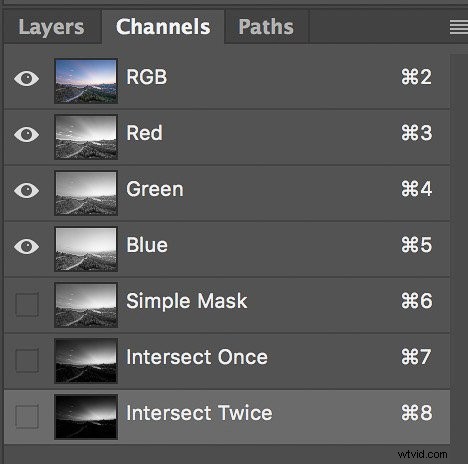This screenshot has width=468, height=464.
Task: Toggle the Blue channel eye icon
Action: click(27, 247)
